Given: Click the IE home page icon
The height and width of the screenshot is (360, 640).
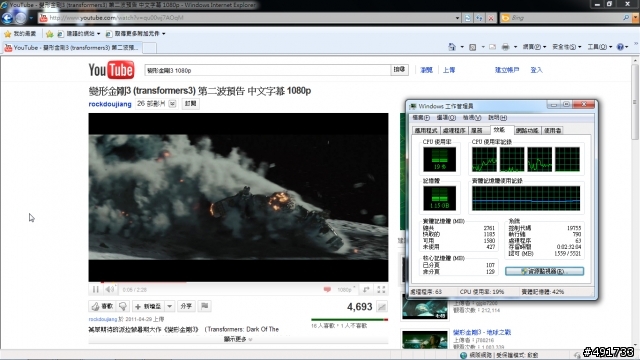Looking at the screenshot, I should 452,47.
